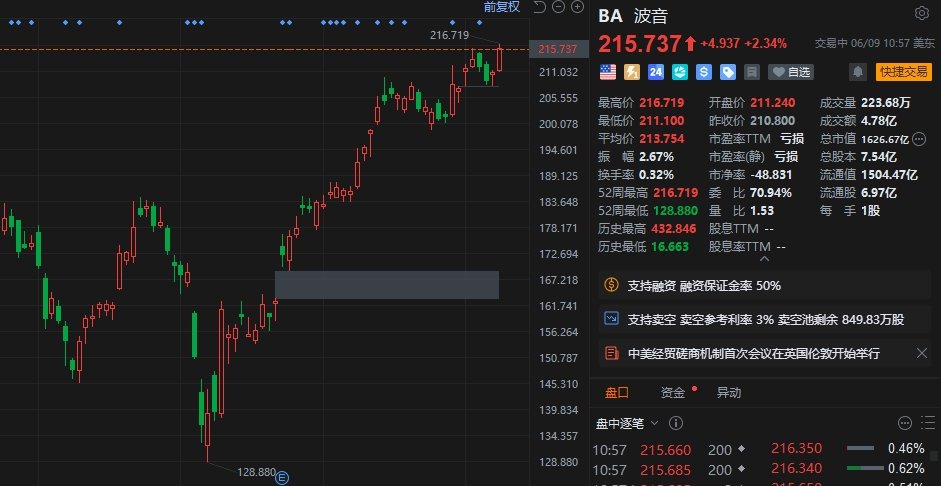Viewport: 941px width, 486px height.
Task: Open the 支持卖空 卖空参考利率 3% row
Action: (x=765, y=319)
